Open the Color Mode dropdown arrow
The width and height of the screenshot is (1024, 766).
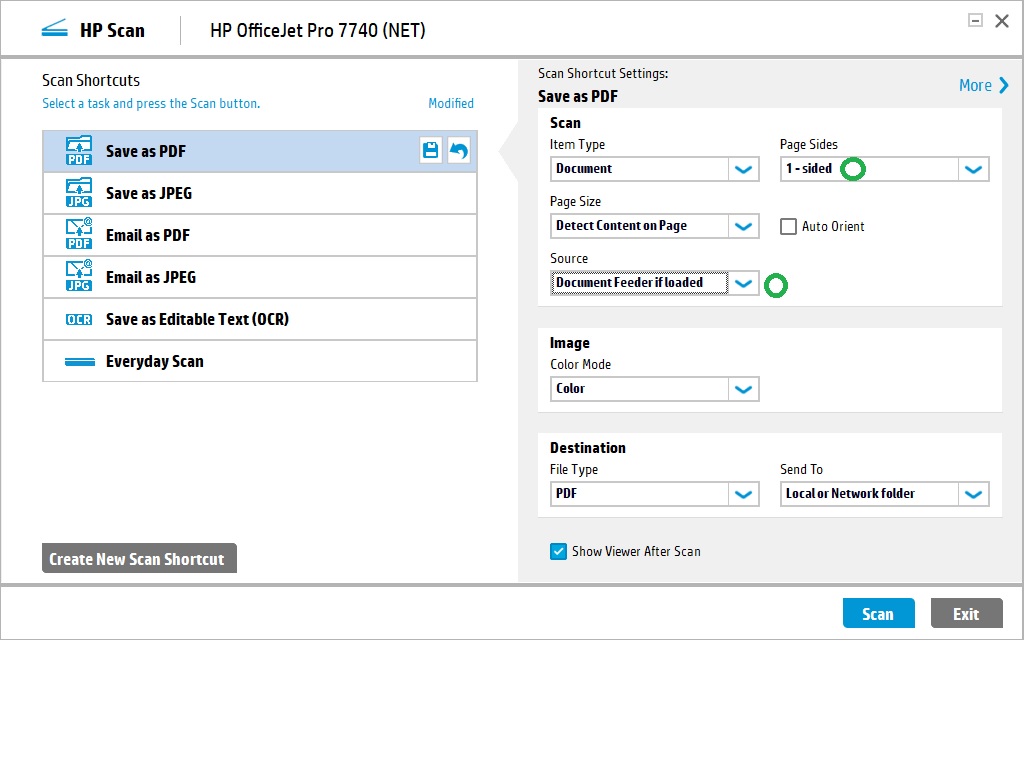(x=743, y=389)
